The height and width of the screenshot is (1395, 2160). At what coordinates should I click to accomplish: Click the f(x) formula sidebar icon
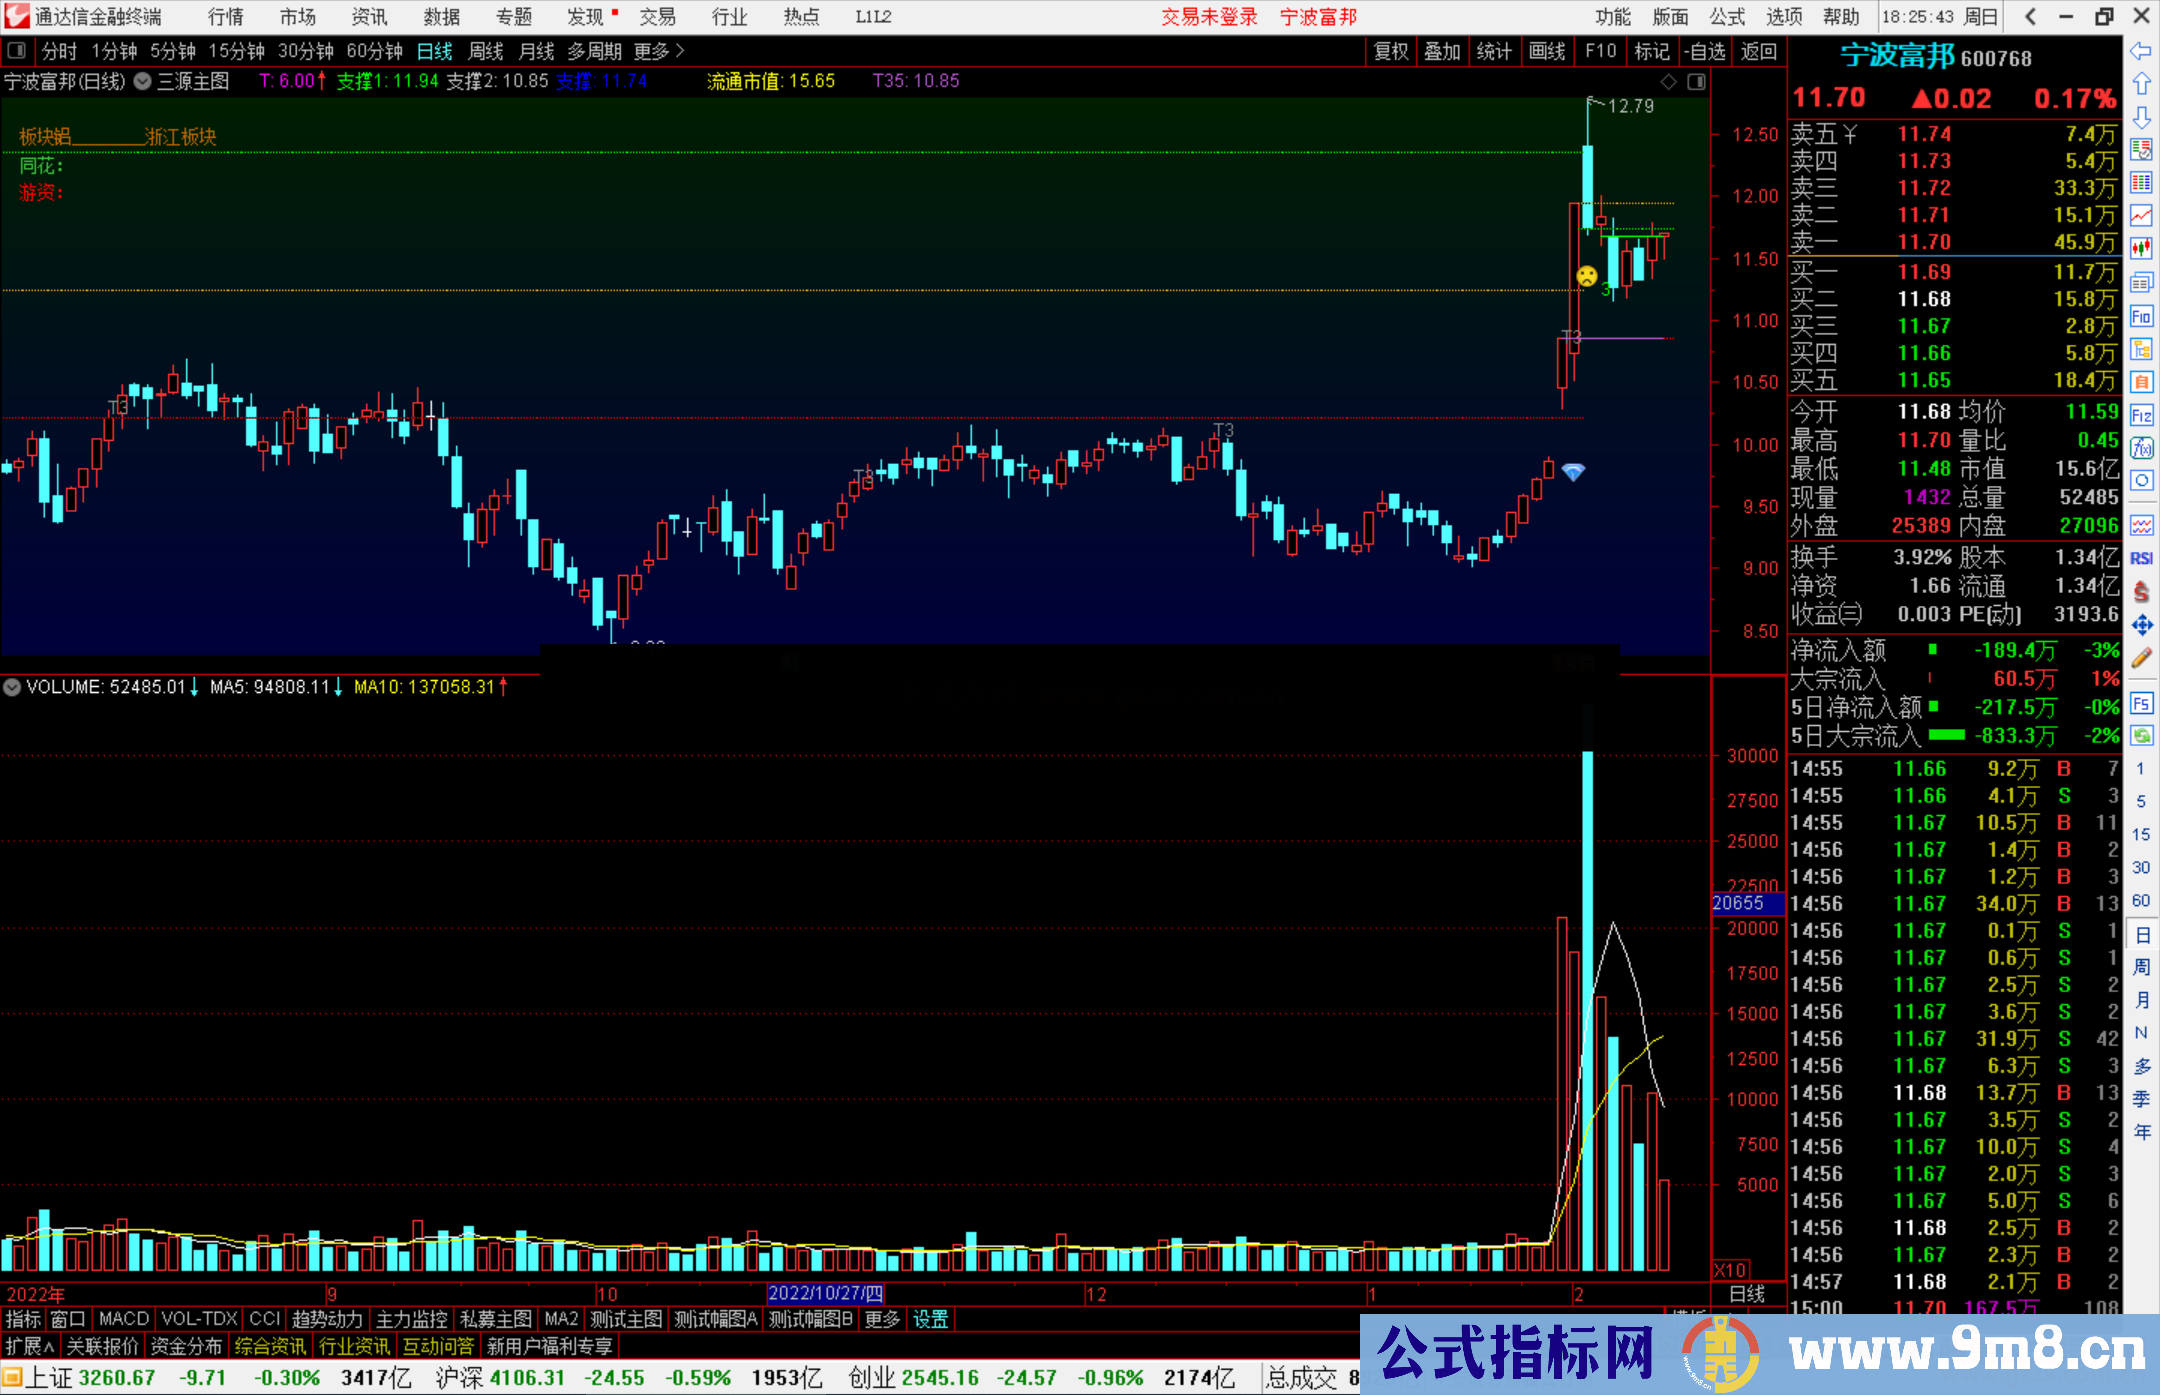[2141, 448]
